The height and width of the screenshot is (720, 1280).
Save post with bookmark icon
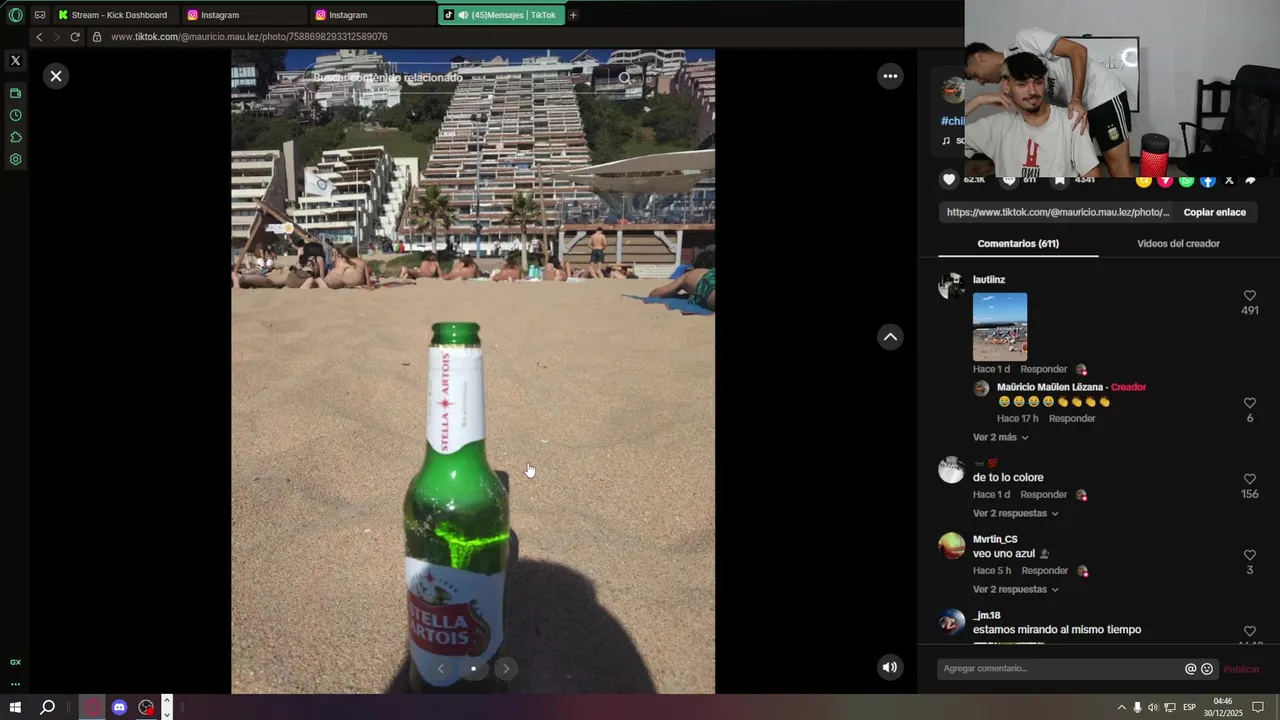1059,180
